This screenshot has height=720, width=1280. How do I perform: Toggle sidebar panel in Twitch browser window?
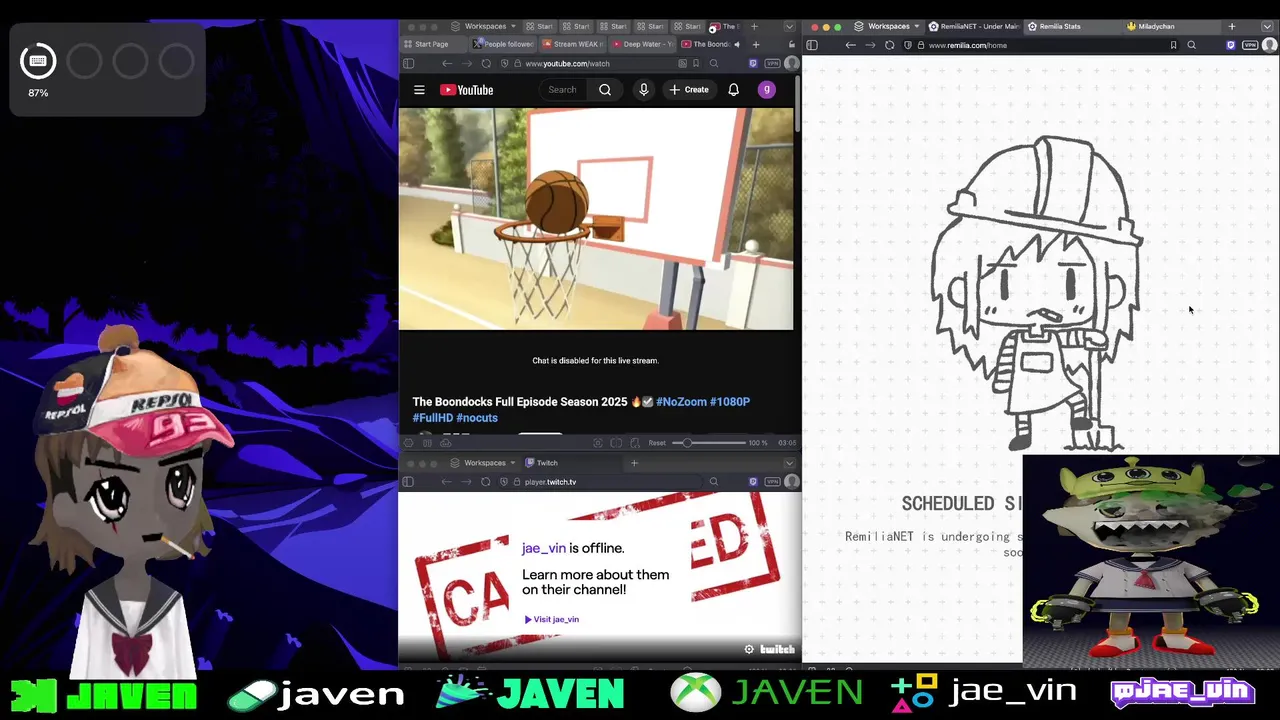408,482
